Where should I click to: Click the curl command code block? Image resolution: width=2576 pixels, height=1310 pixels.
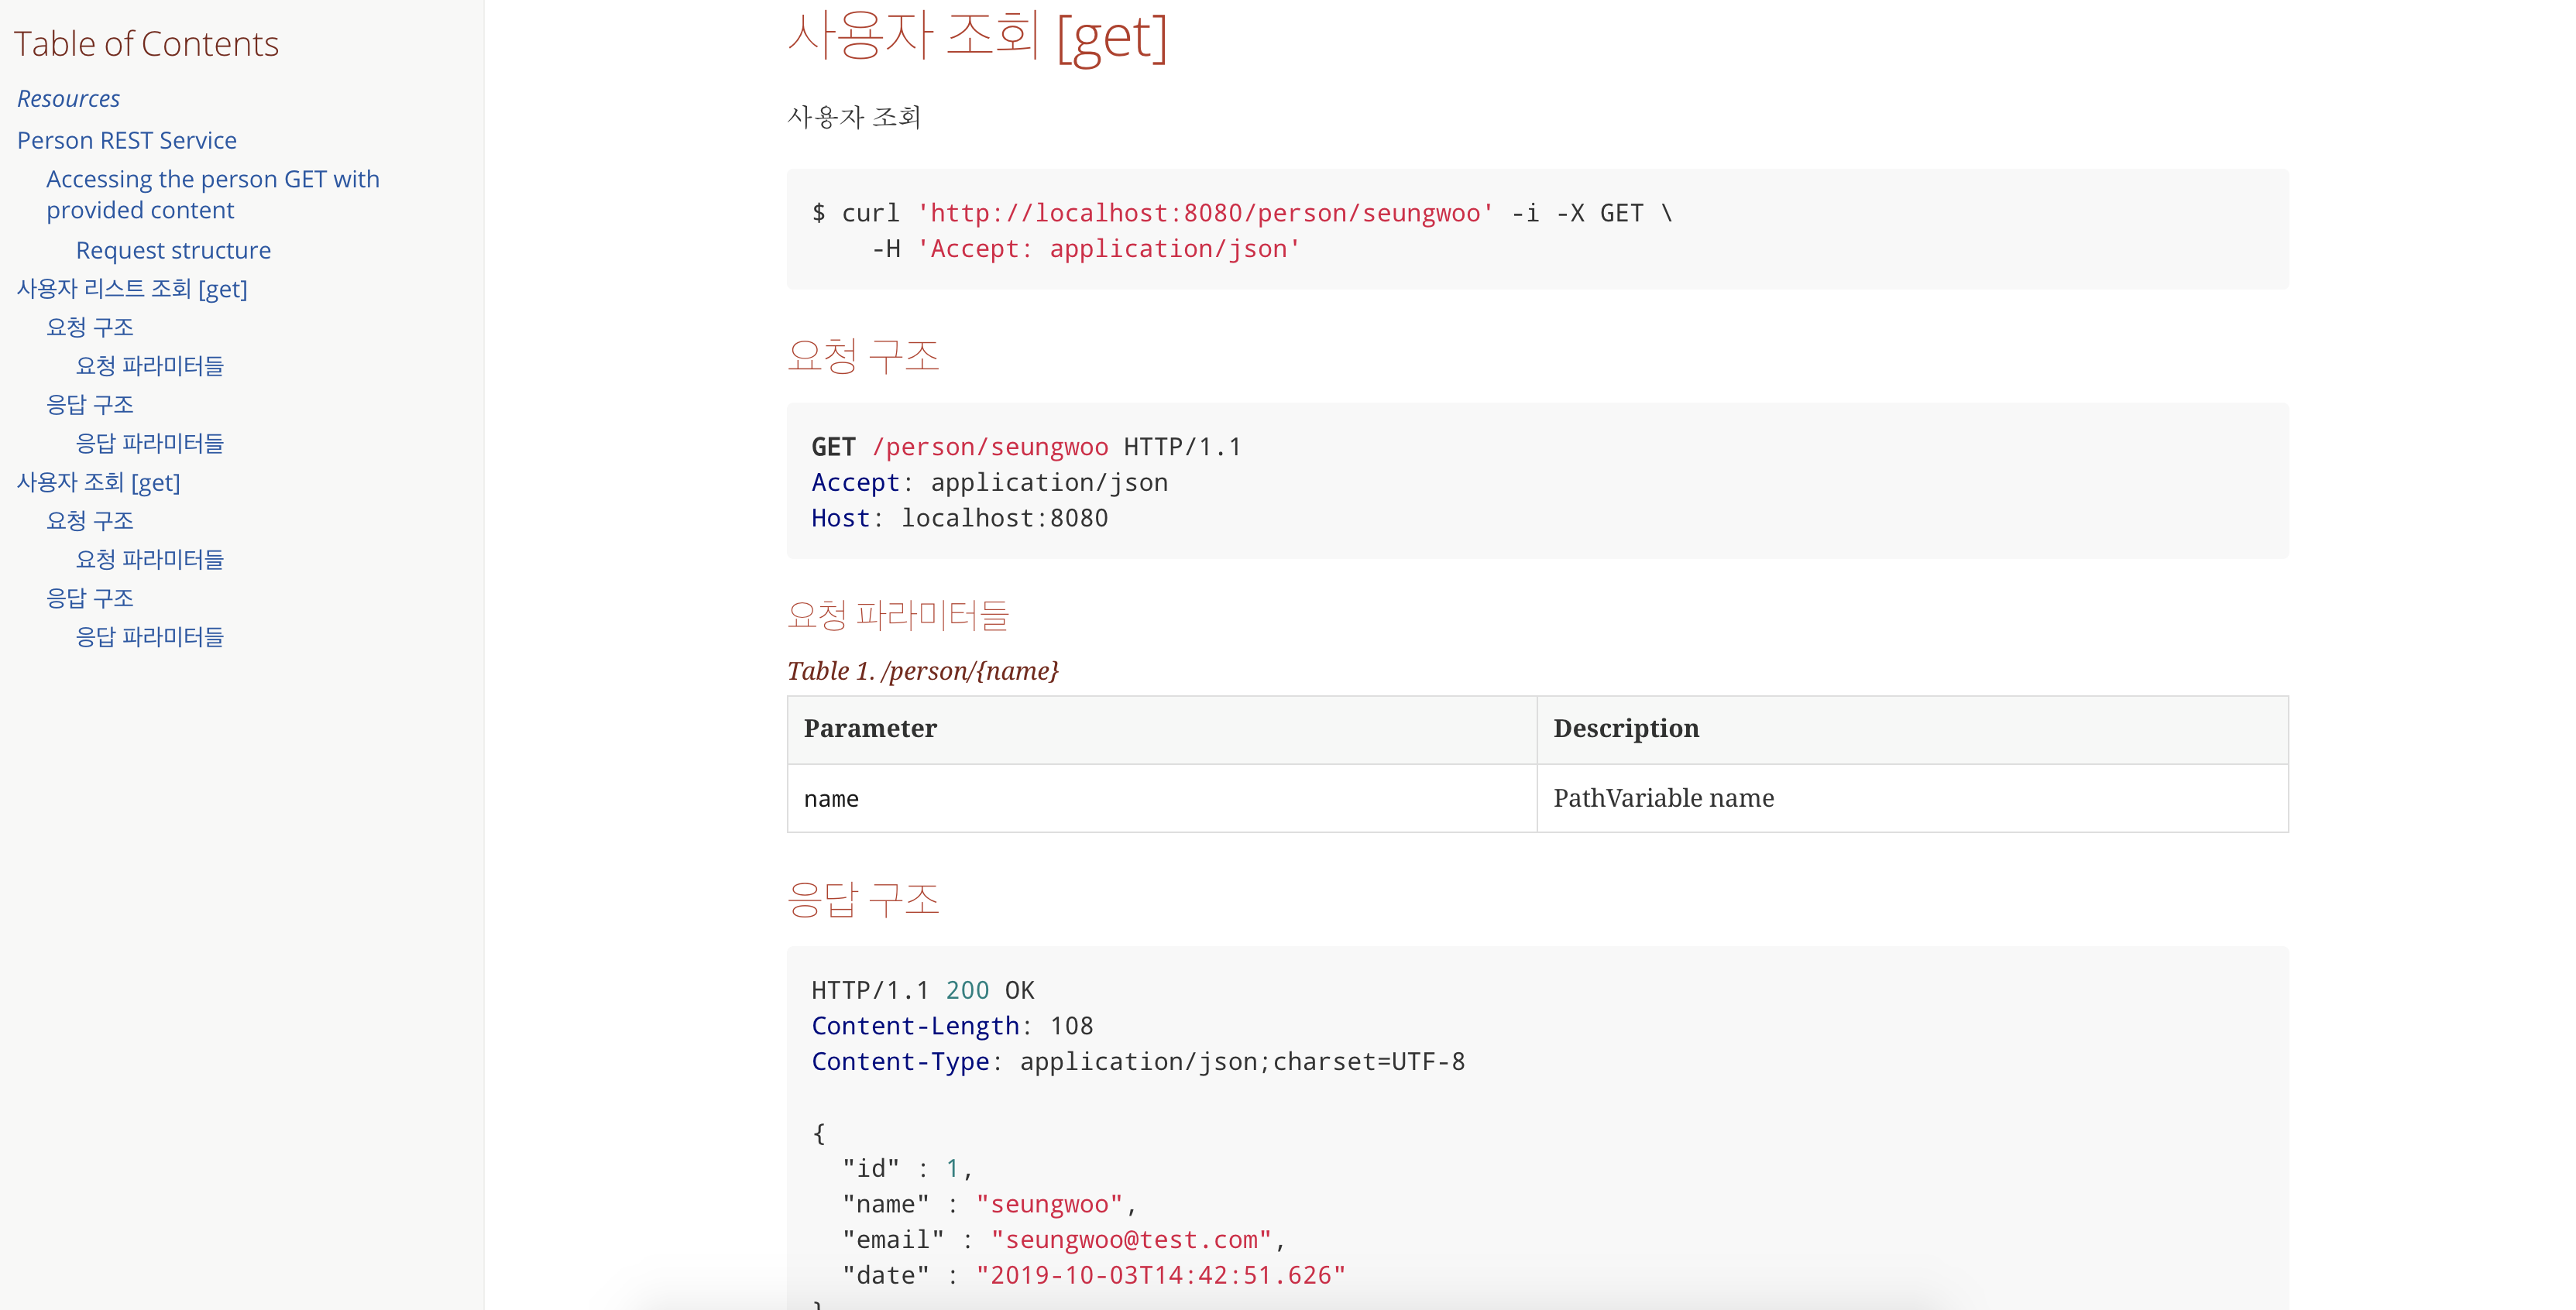coord(1537,230)
